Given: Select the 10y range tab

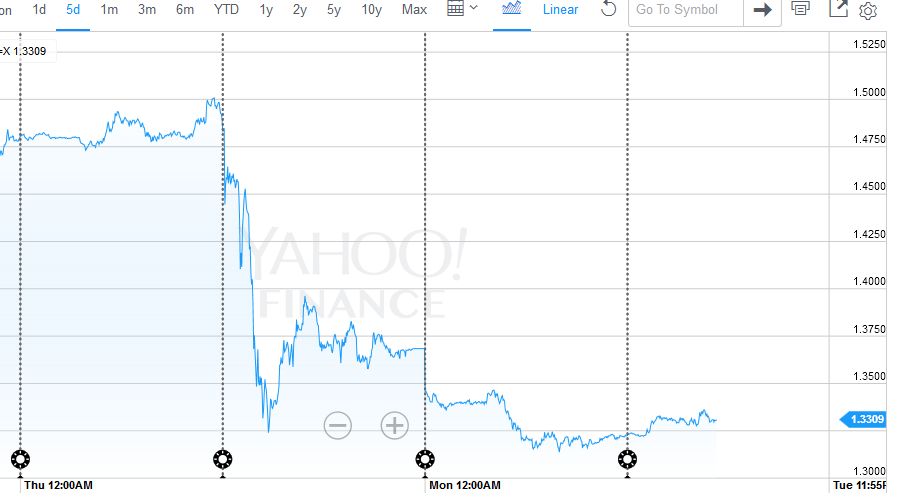Looking at the screenshot, I should (x=371, y=10).
